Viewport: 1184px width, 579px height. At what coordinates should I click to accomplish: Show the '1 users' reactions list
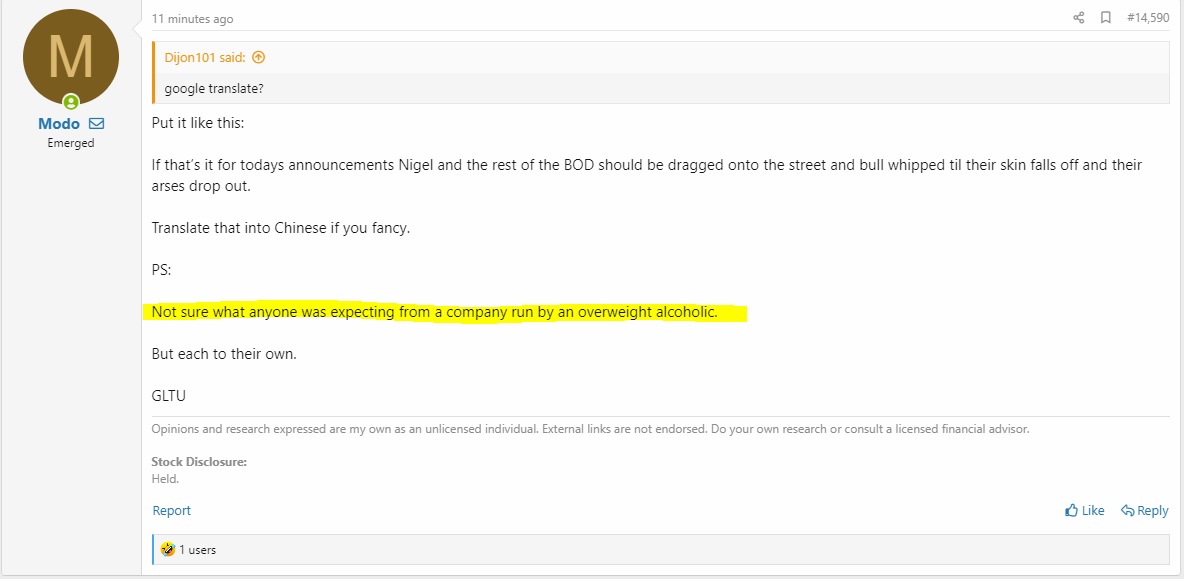pos(197,550)
